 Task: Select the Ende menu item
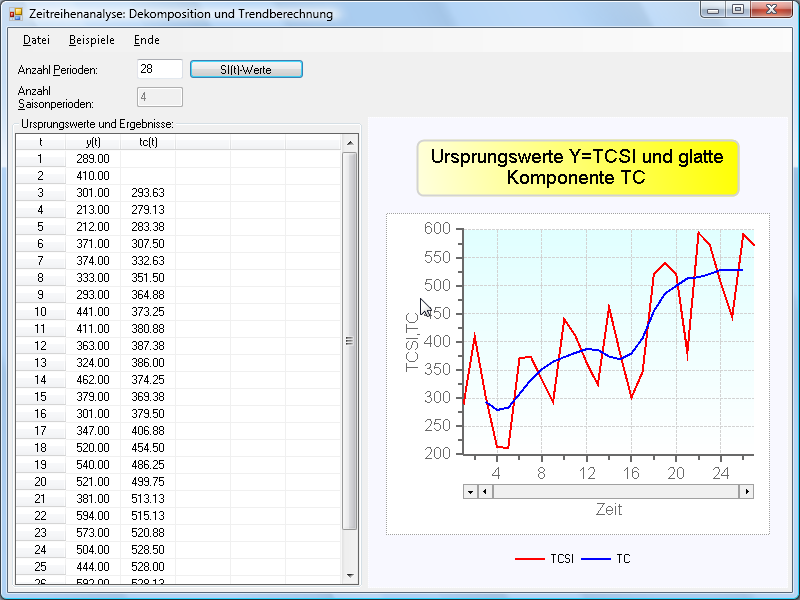tap(146, 40)
